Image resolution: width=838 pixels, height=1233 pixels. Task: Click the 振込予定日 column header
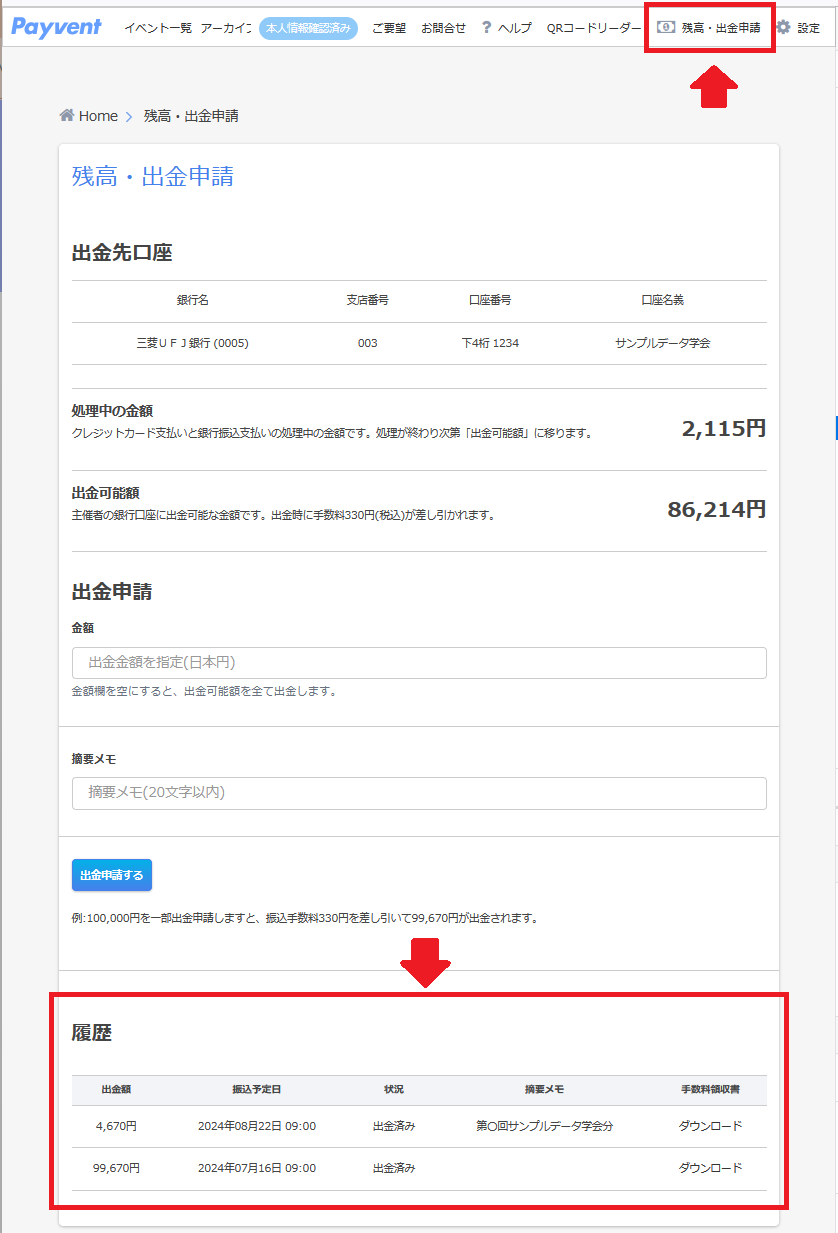tap(257, 1089)
